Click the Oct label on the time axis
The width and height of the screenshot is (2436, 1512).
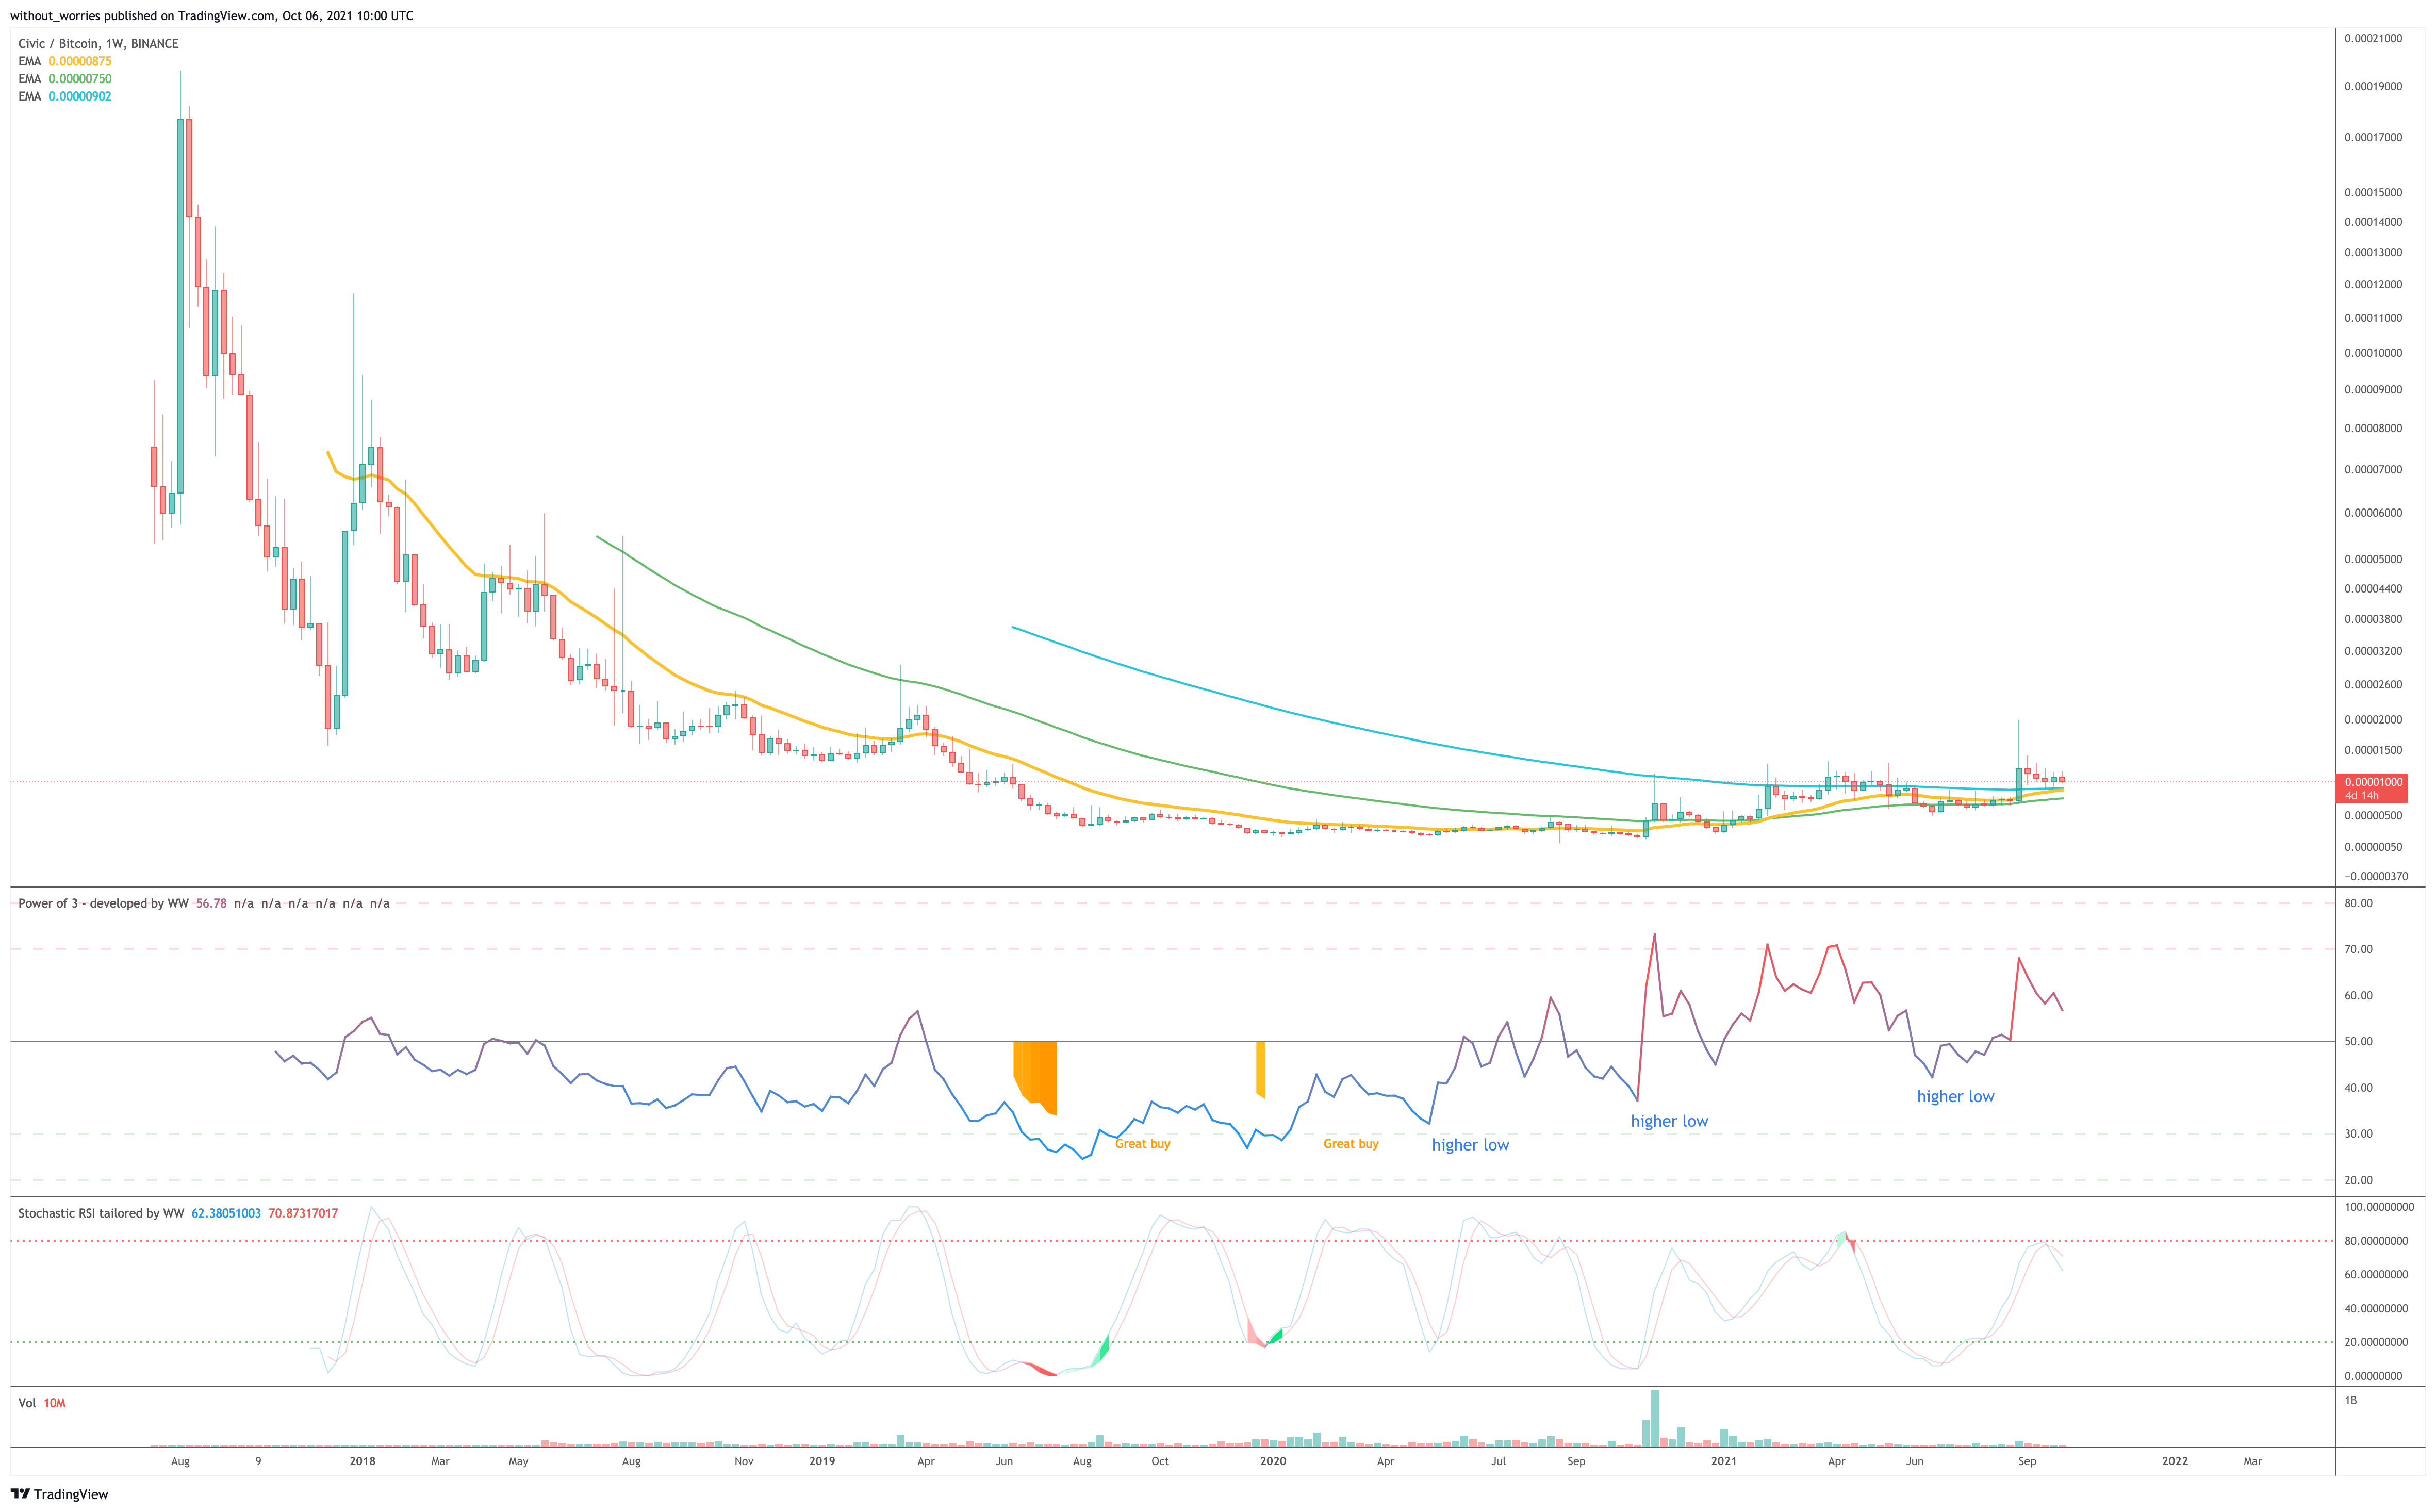pos(1160,1461)
